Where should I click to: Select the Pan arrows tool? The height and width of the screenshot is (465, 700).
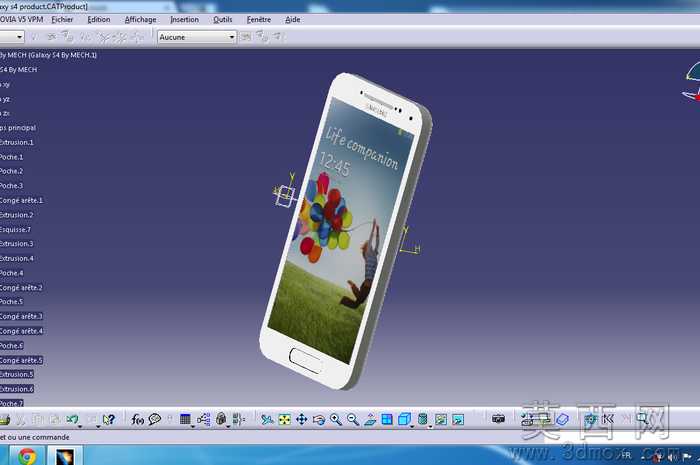pos(302,419)
